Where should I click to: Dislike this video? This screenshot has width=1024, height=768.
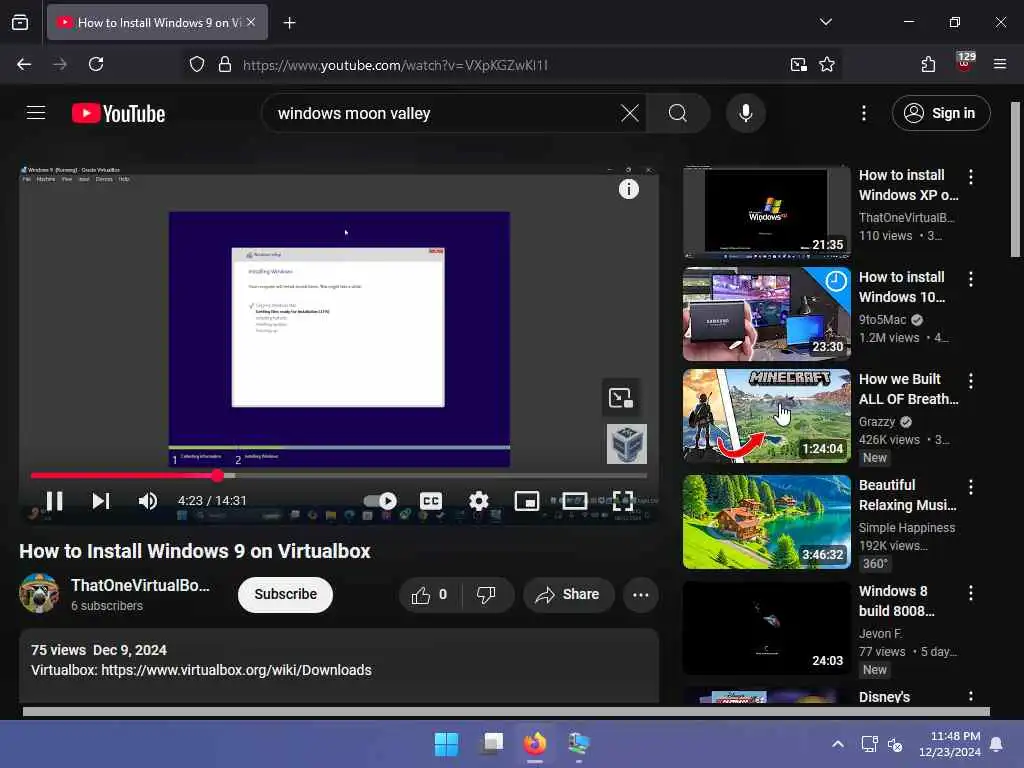tap(487, 594)
